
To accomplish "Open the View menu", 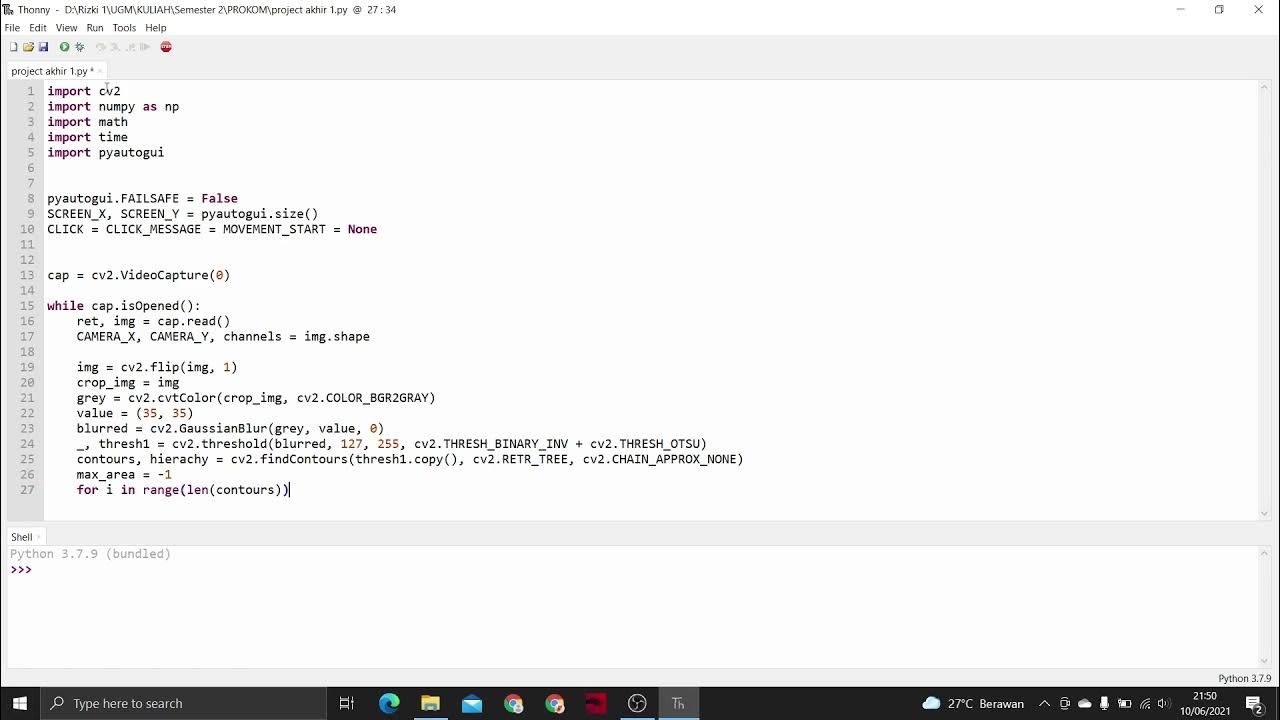I will point(66,28).
